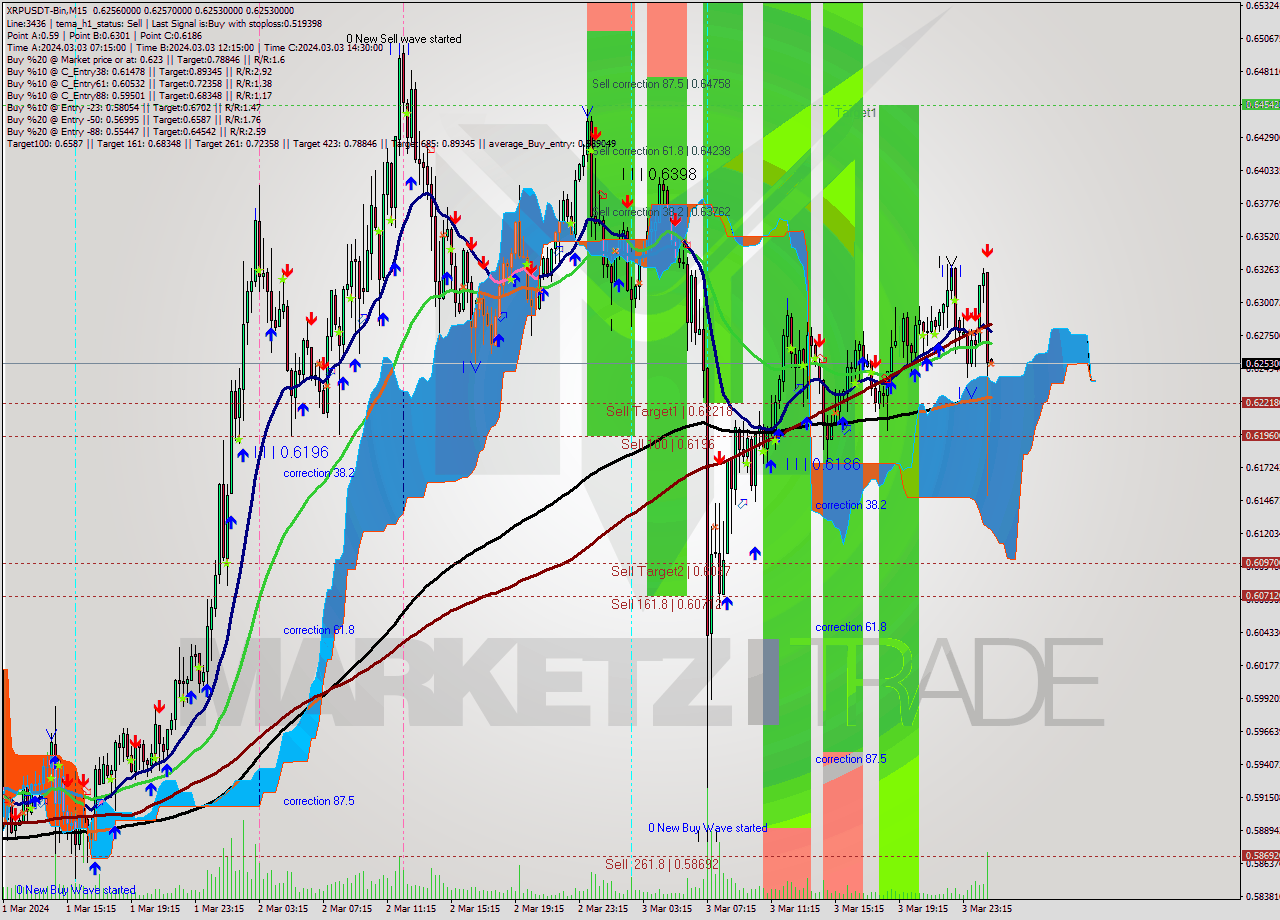Viewport: 1280px width, 920px height.
Task: Click the '0 New Sell wave started' label
Action: 404,39
